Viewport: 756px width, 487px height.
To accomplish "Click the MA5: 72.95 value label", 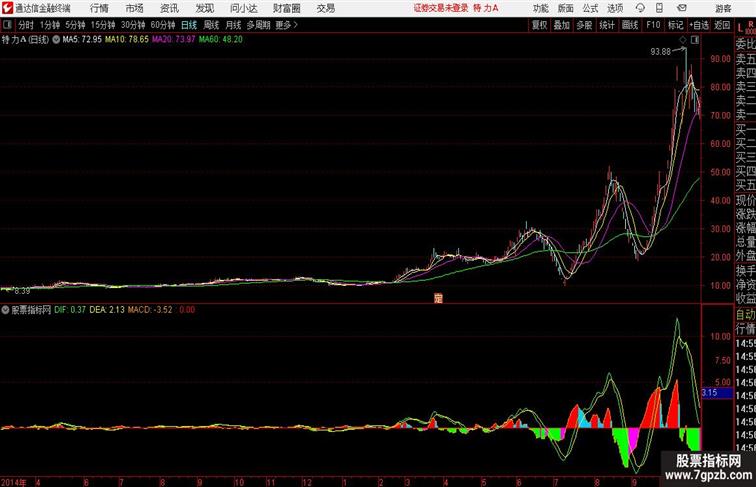I will pyautogui.click(x=82, y=40).
